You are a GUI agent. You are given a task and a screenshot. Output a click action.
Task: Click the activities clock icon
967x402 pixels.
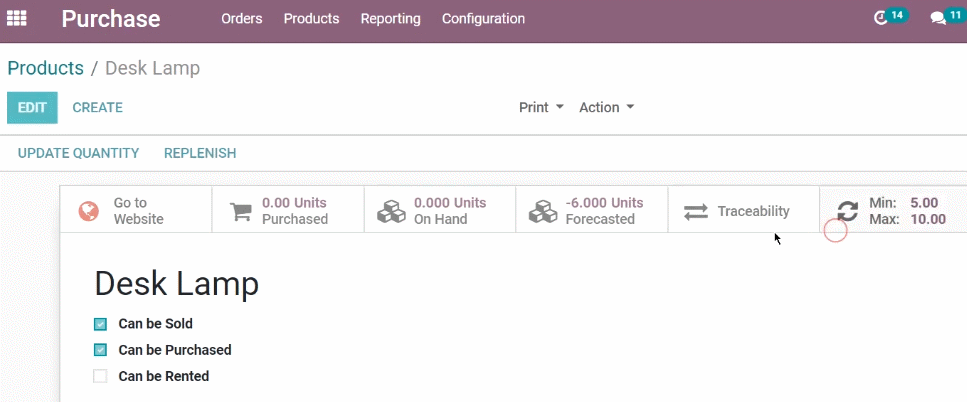tap(881, 19)
